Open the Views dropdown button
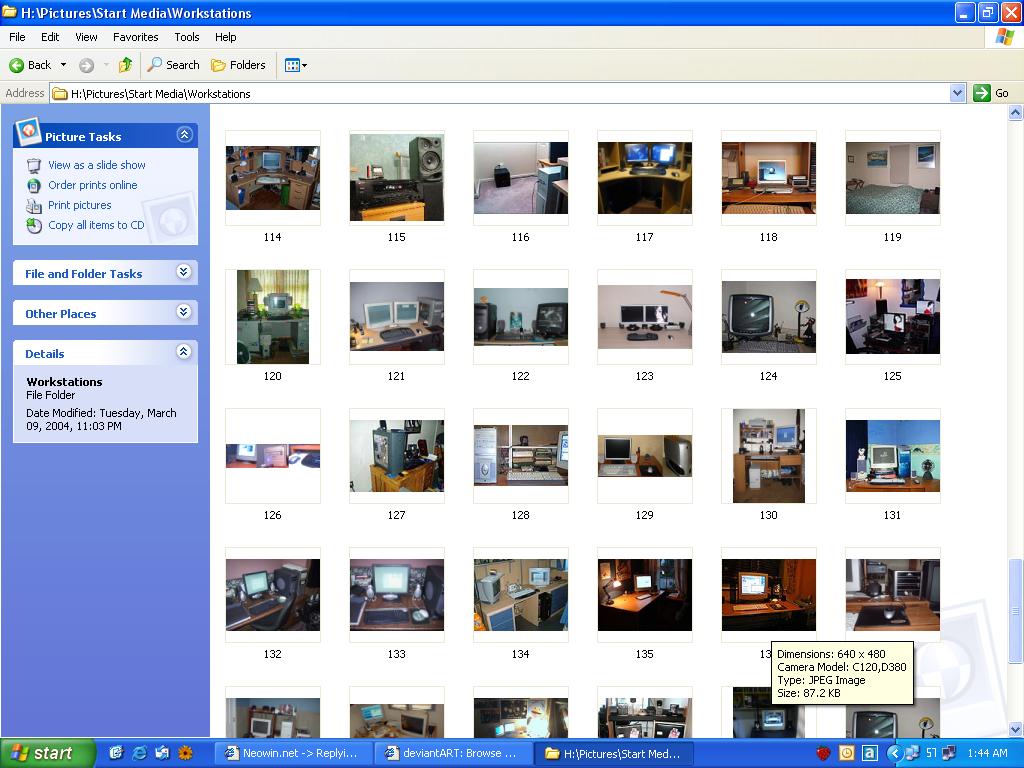 point(295,65)
